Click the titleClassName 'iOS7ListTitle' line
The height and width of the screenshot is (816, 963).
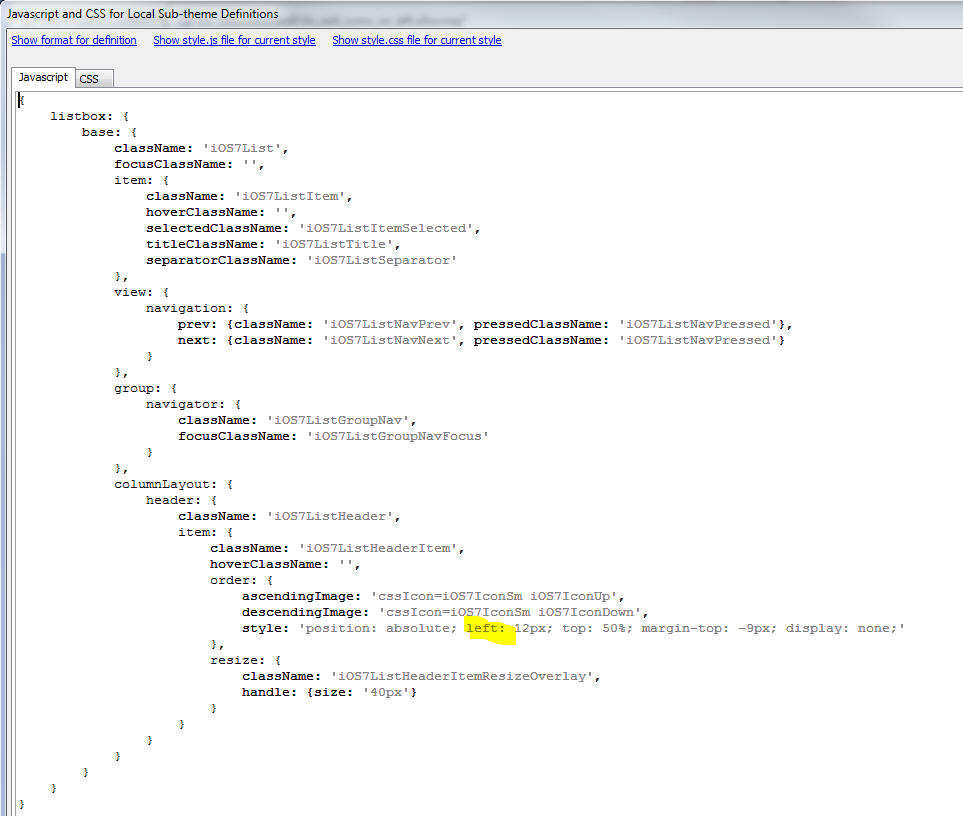point(273,244)
